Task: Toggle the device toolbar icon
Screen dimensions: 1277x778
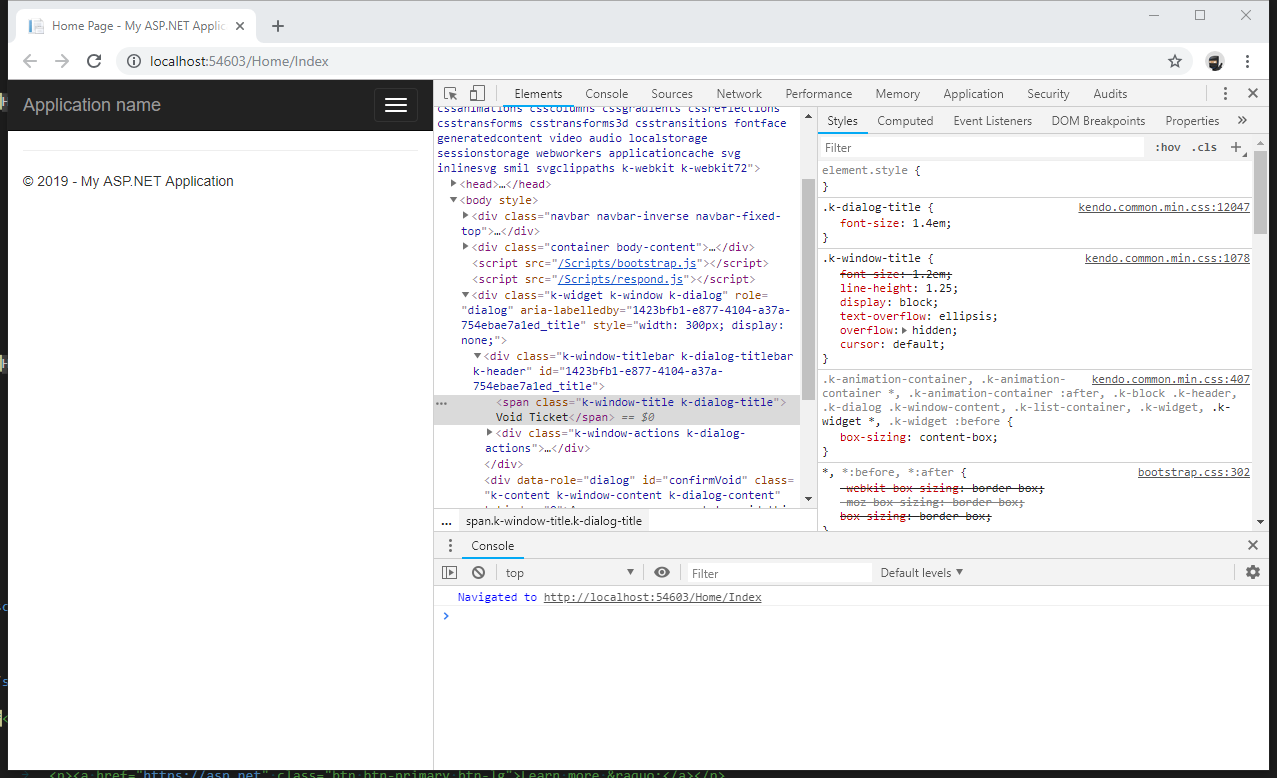Action: point(477,93)
